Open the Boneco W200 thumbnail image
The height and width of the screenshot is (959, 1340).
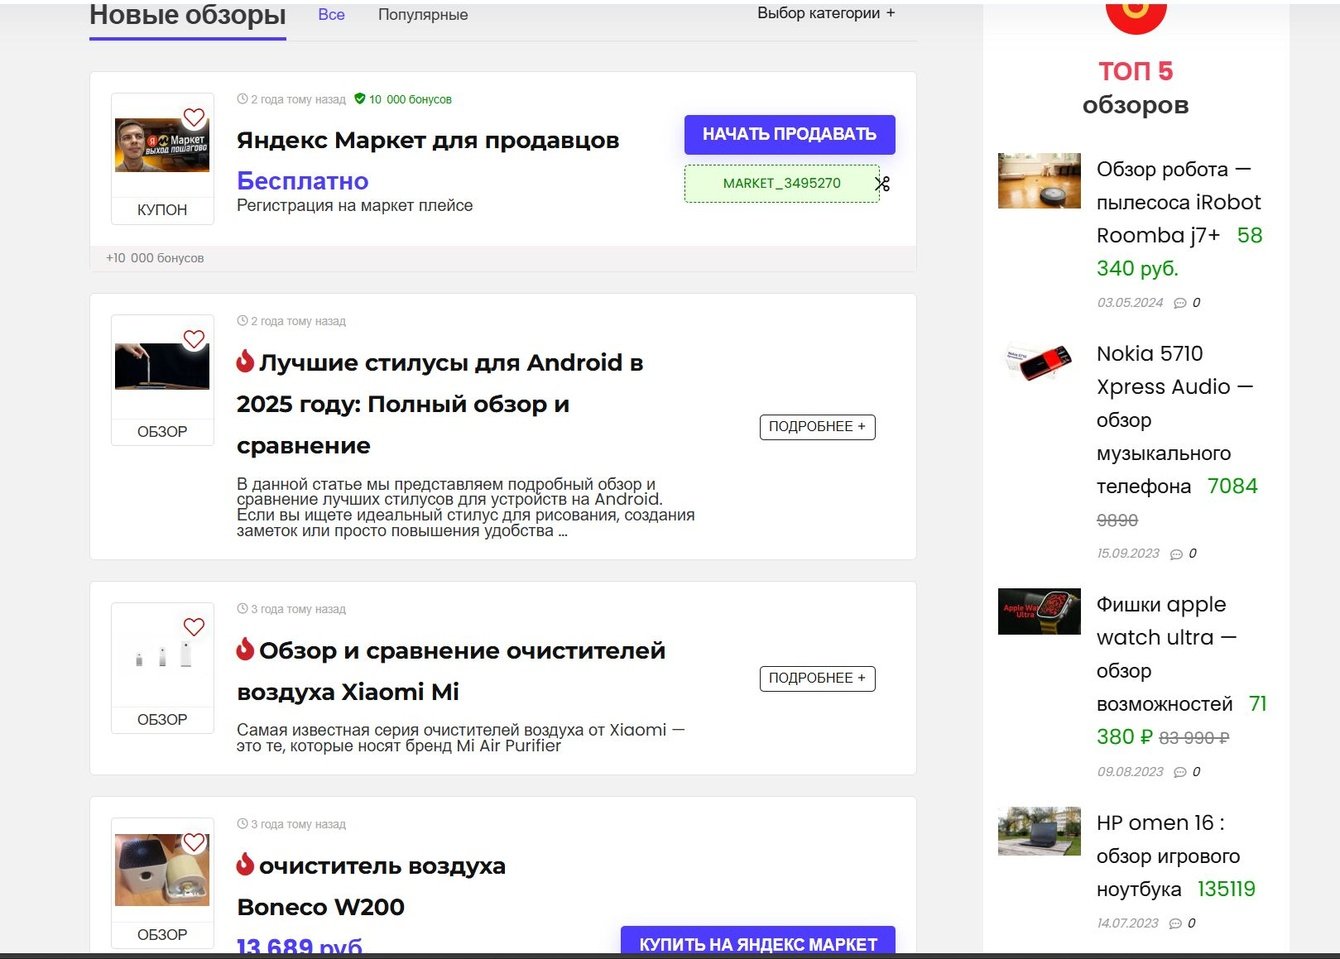[x=162, y=870]
